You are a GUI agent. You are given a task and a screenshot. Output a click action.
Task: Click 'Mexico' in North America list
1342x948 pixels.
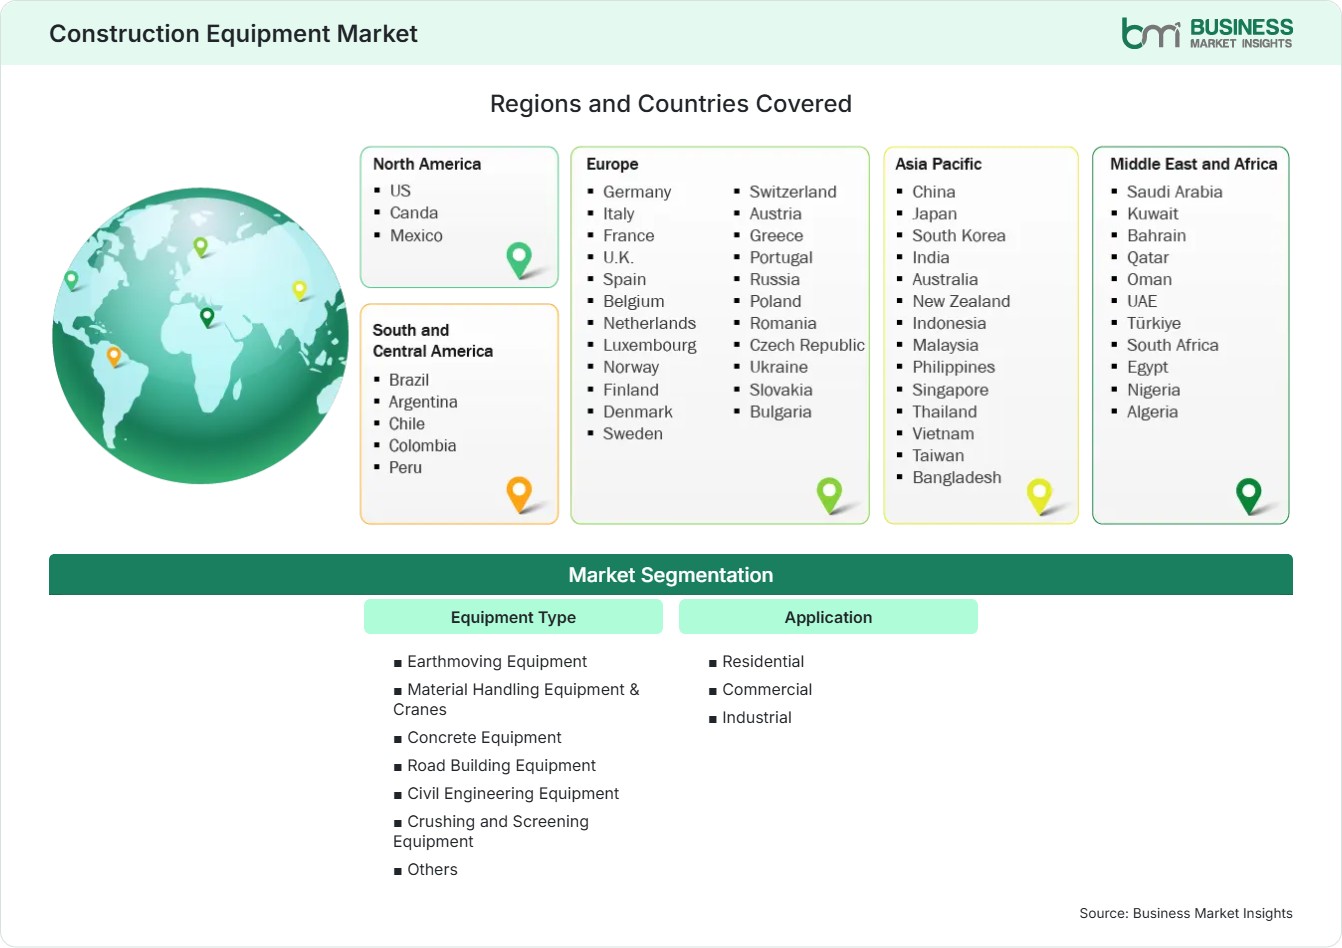coord(416,236)
